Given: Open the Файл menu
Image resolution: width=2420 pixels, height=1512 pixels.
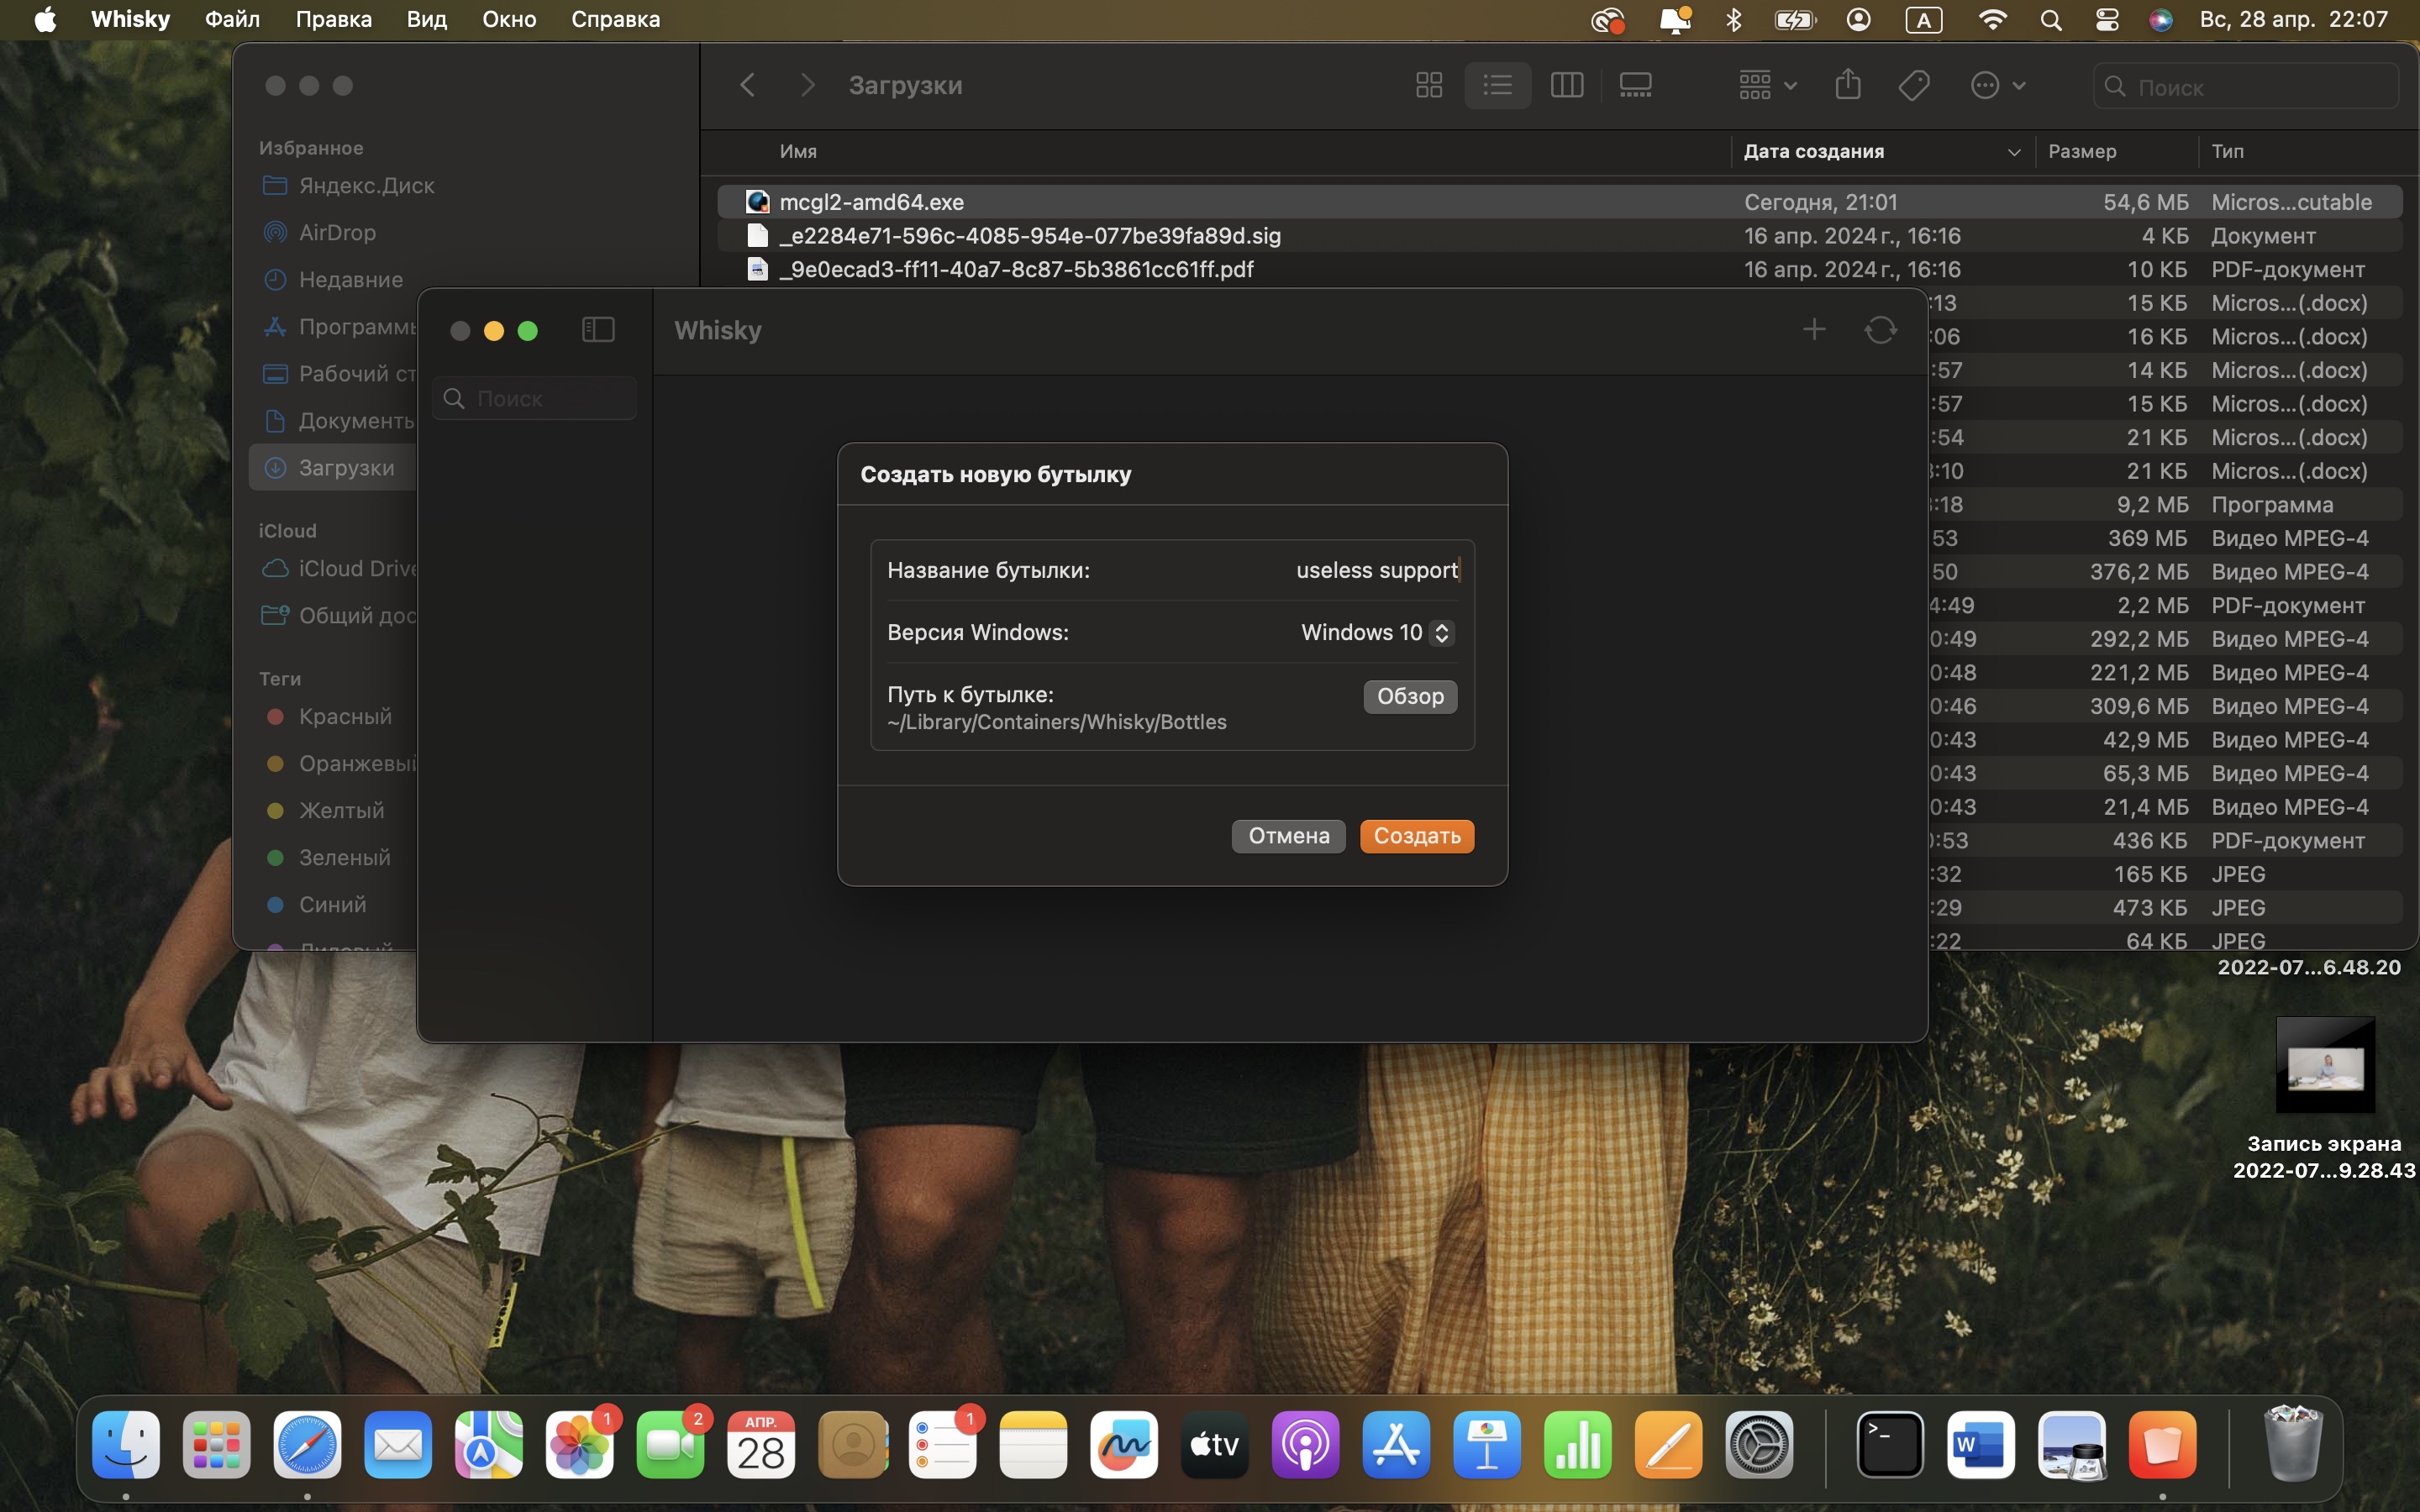Looking at the screenshot, I should (232, 19).
